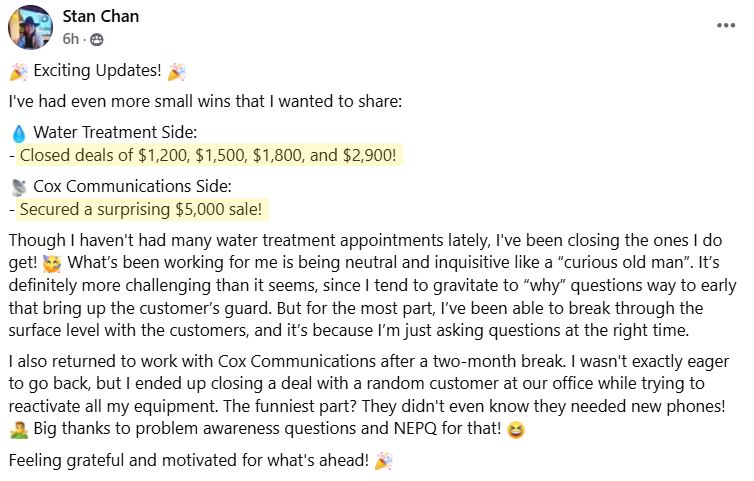
Task: Click Stan Chan's profile picture
Action: coord(30,27)
